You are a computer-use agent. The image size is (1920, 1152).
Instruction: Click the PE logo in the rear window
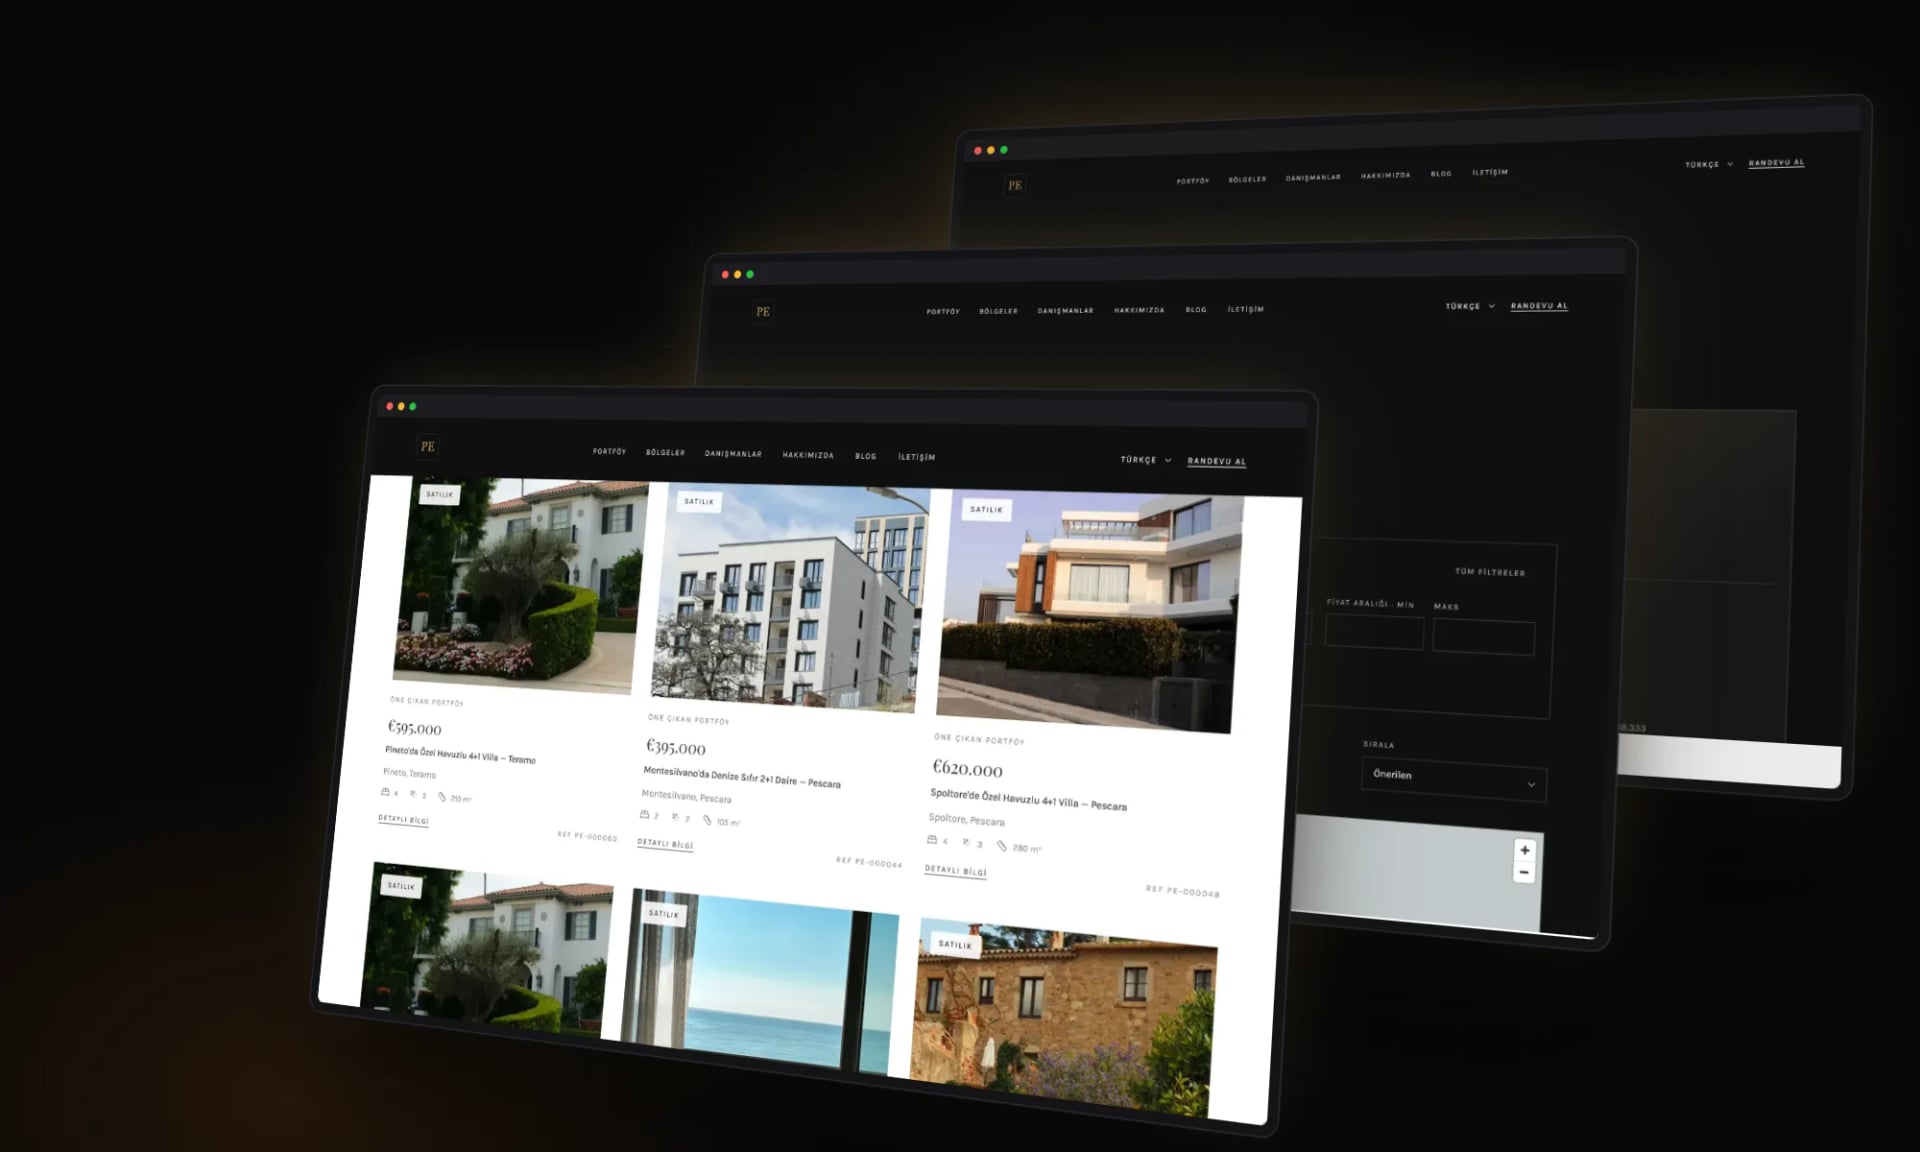[x=1015, y=185]
